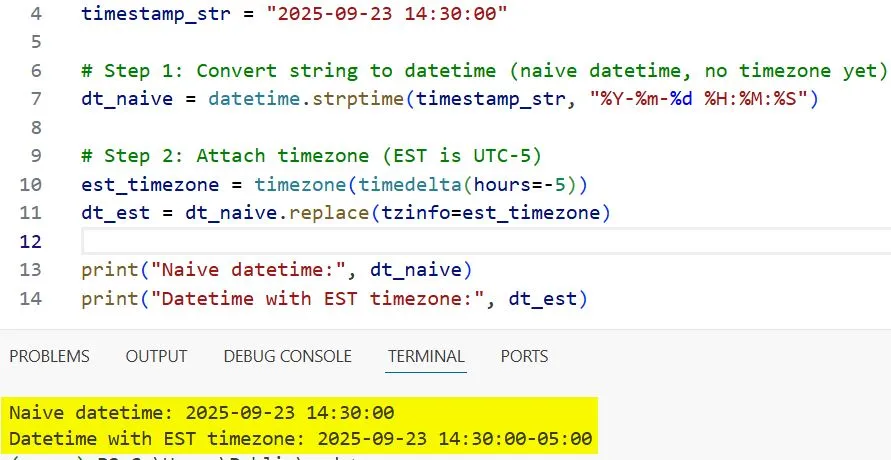
Task: Select the TERMINAL tab
Action: (x=426, y=356)
